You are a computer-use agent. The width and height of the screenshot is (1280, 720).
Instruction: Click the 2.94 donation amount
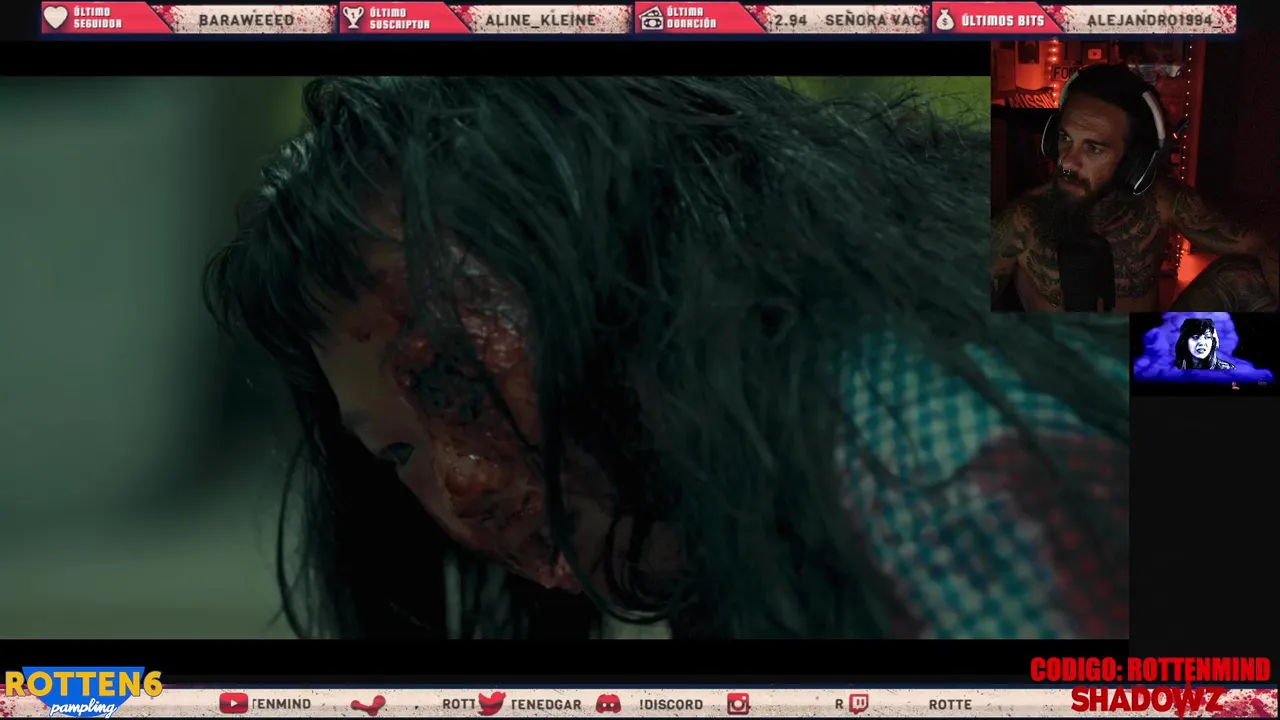[x=790, y=20]
